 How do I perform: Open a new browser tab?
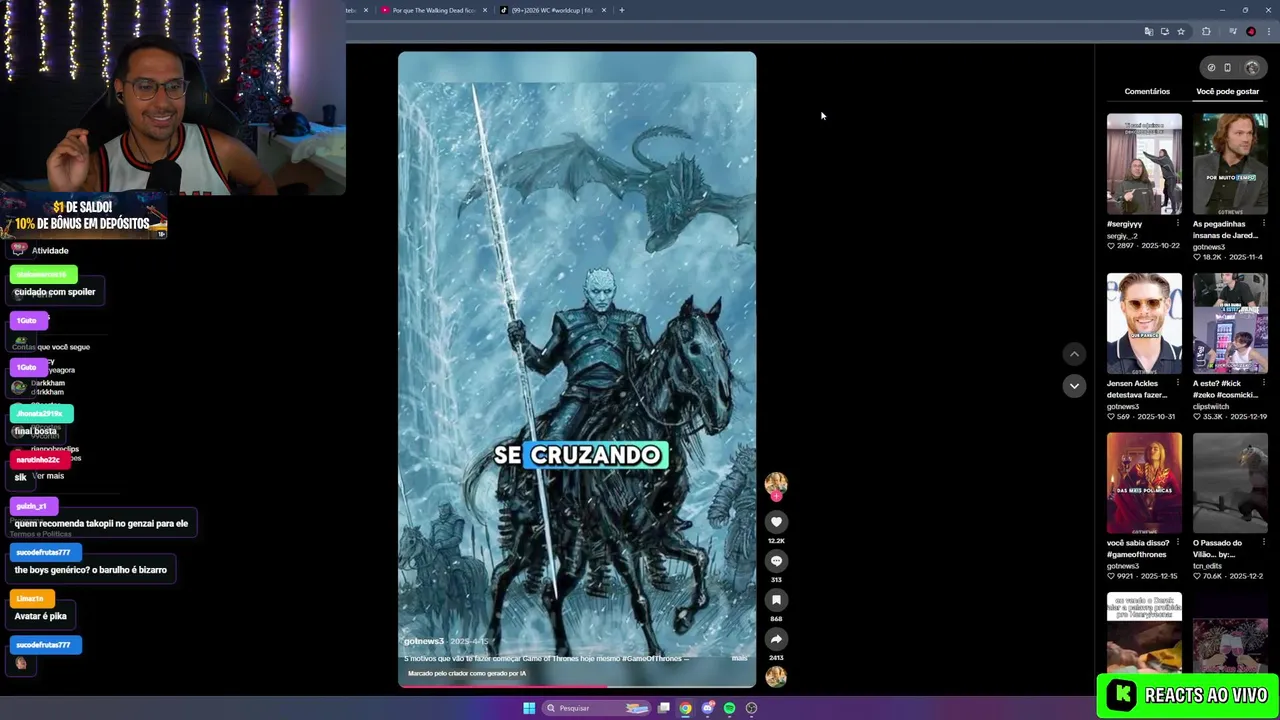[x=621, y=10]
